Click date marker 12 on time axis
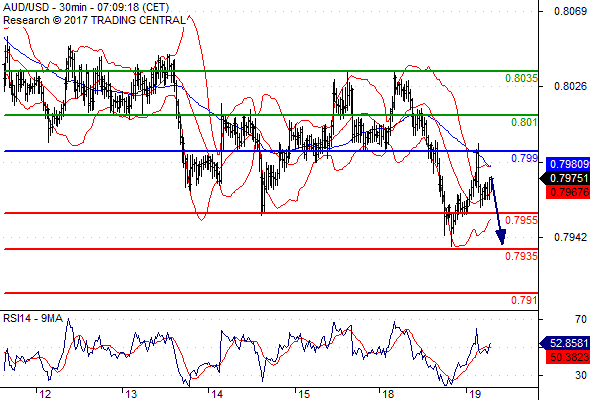 [45, 394]
